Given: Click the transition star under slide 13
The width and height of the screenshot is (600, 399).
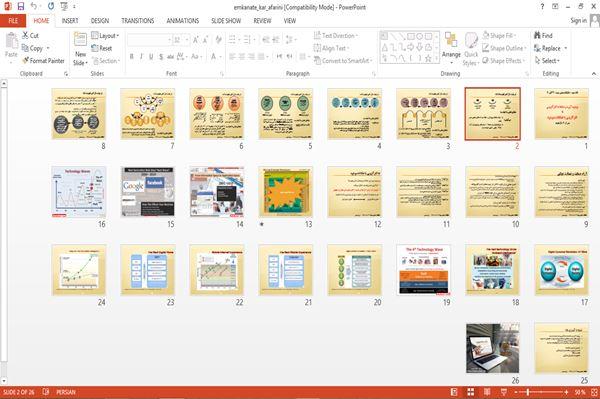Looking at the screenshot, I should coord(262,224).
